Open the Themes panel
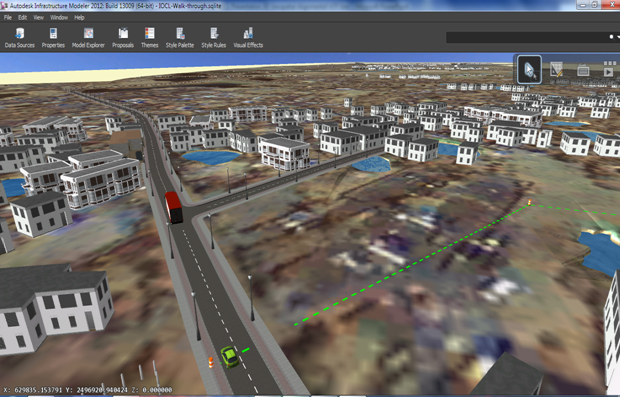The width and height of the screenshot is (620, 397). click(149, 38)
